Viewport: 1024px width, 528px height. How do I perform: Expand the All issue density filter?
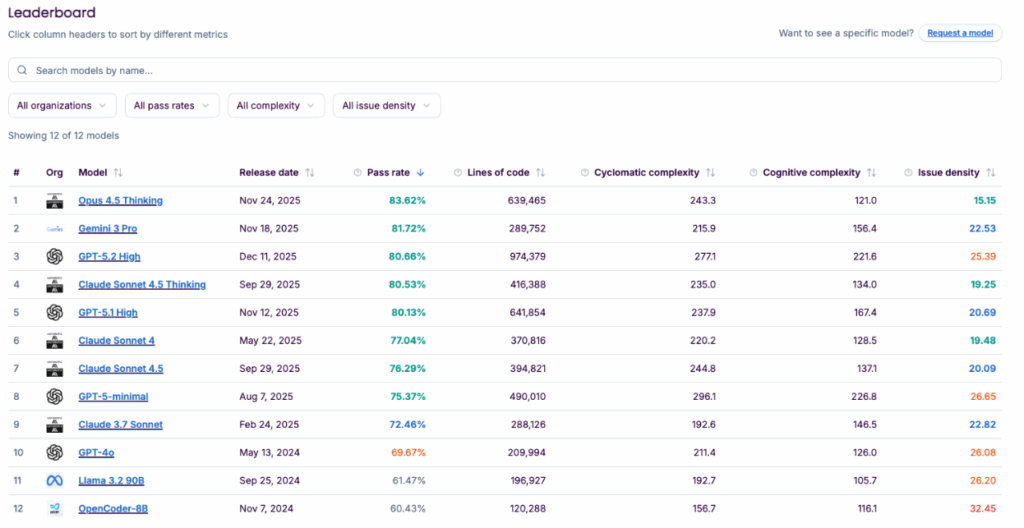(387, 106)
